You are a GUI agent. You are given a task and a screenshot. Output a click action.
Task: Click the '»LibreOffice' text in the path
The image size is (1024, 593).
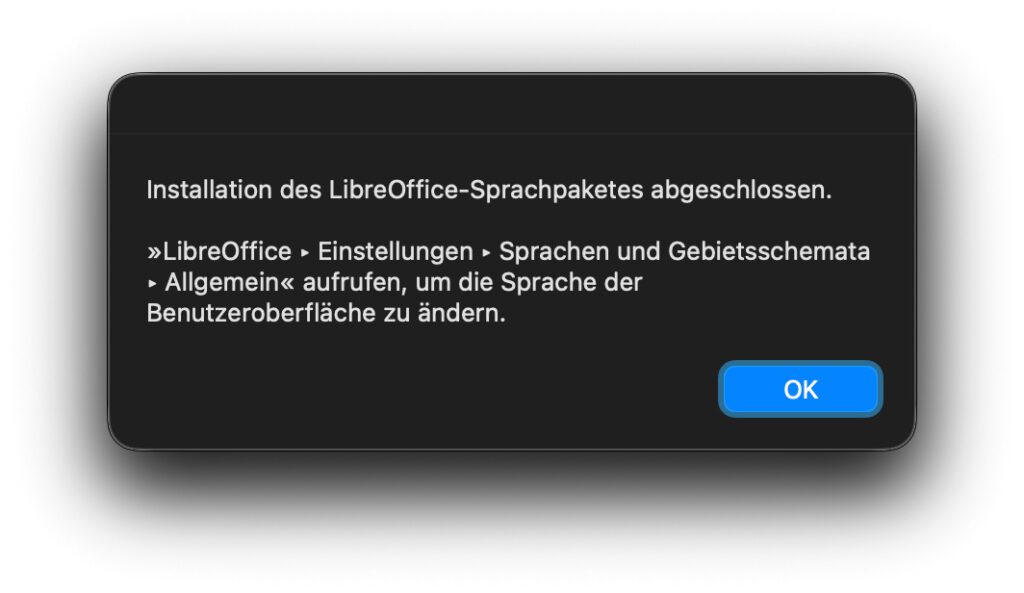(219, 252)
